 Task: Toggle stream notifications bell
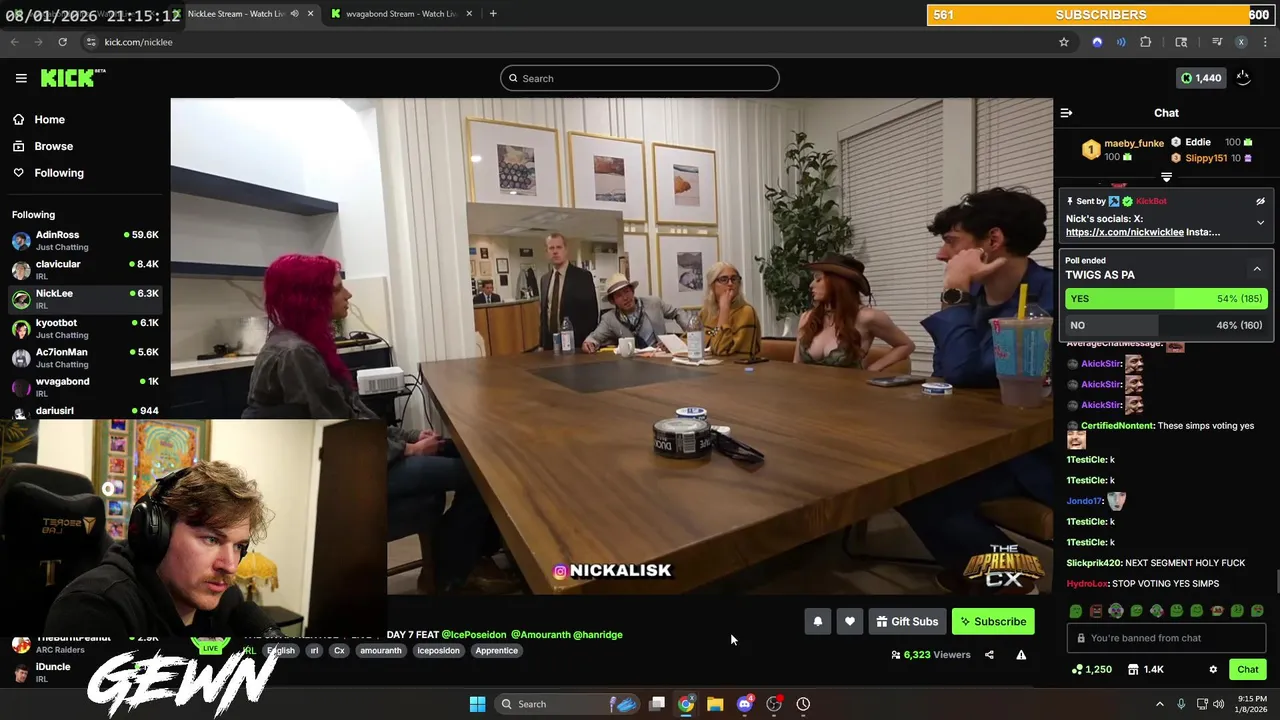(818, 622)
